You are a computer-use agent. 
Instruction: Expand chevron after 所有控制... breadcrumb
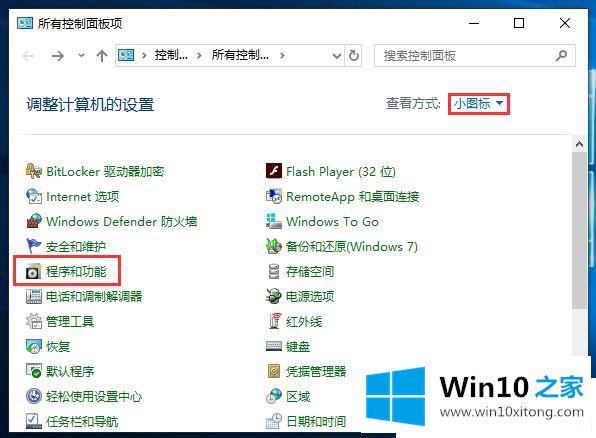tap(282, 56)
